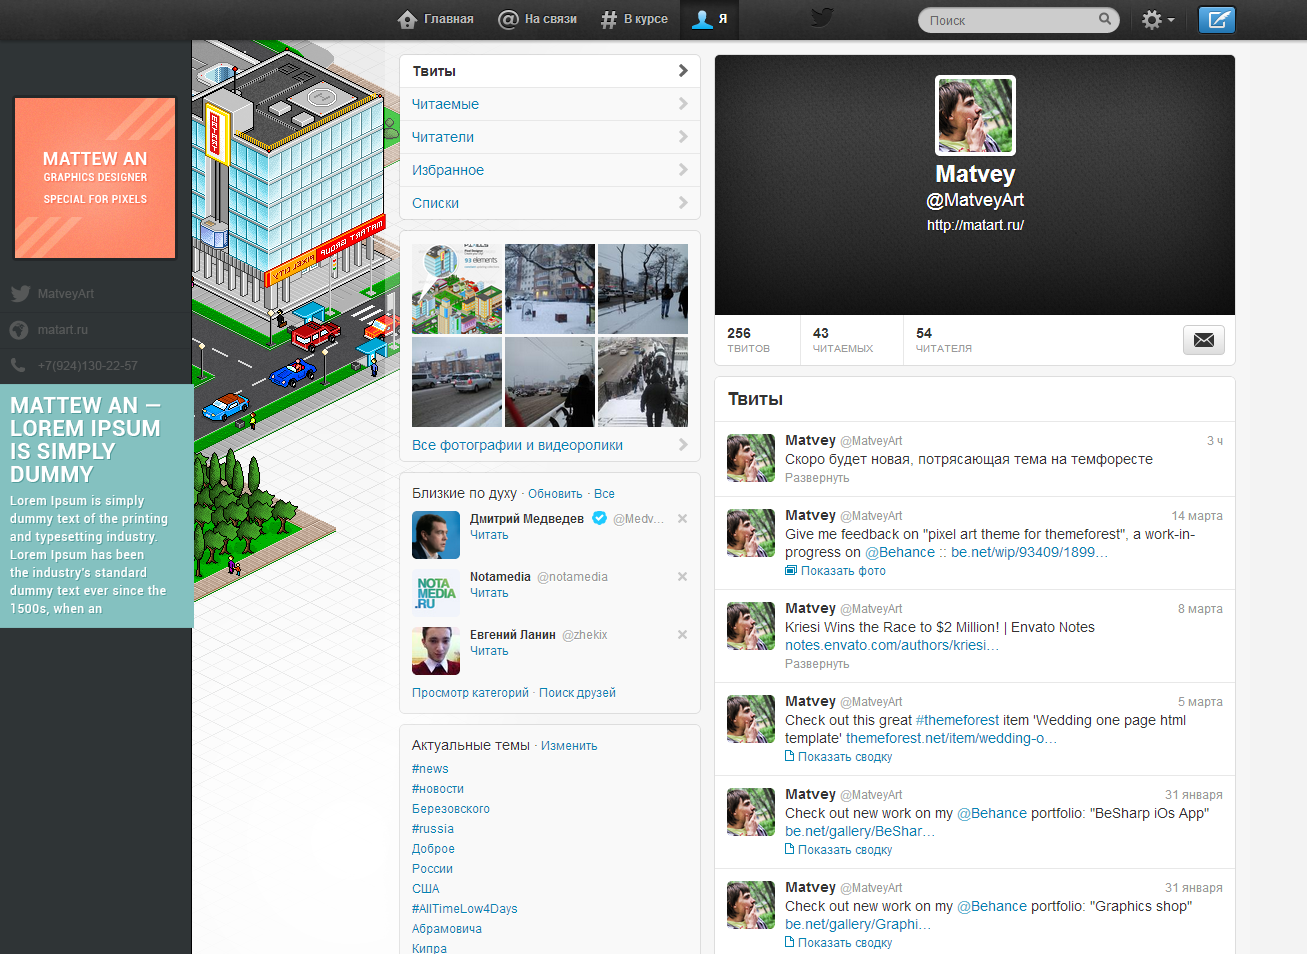Open the В курсе discover tab

click(x=634, y=19)
